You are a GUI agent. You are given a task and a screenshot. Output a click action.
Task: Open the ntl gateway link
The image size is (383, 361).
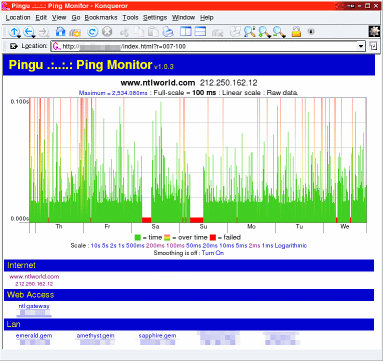coord(34,306)
